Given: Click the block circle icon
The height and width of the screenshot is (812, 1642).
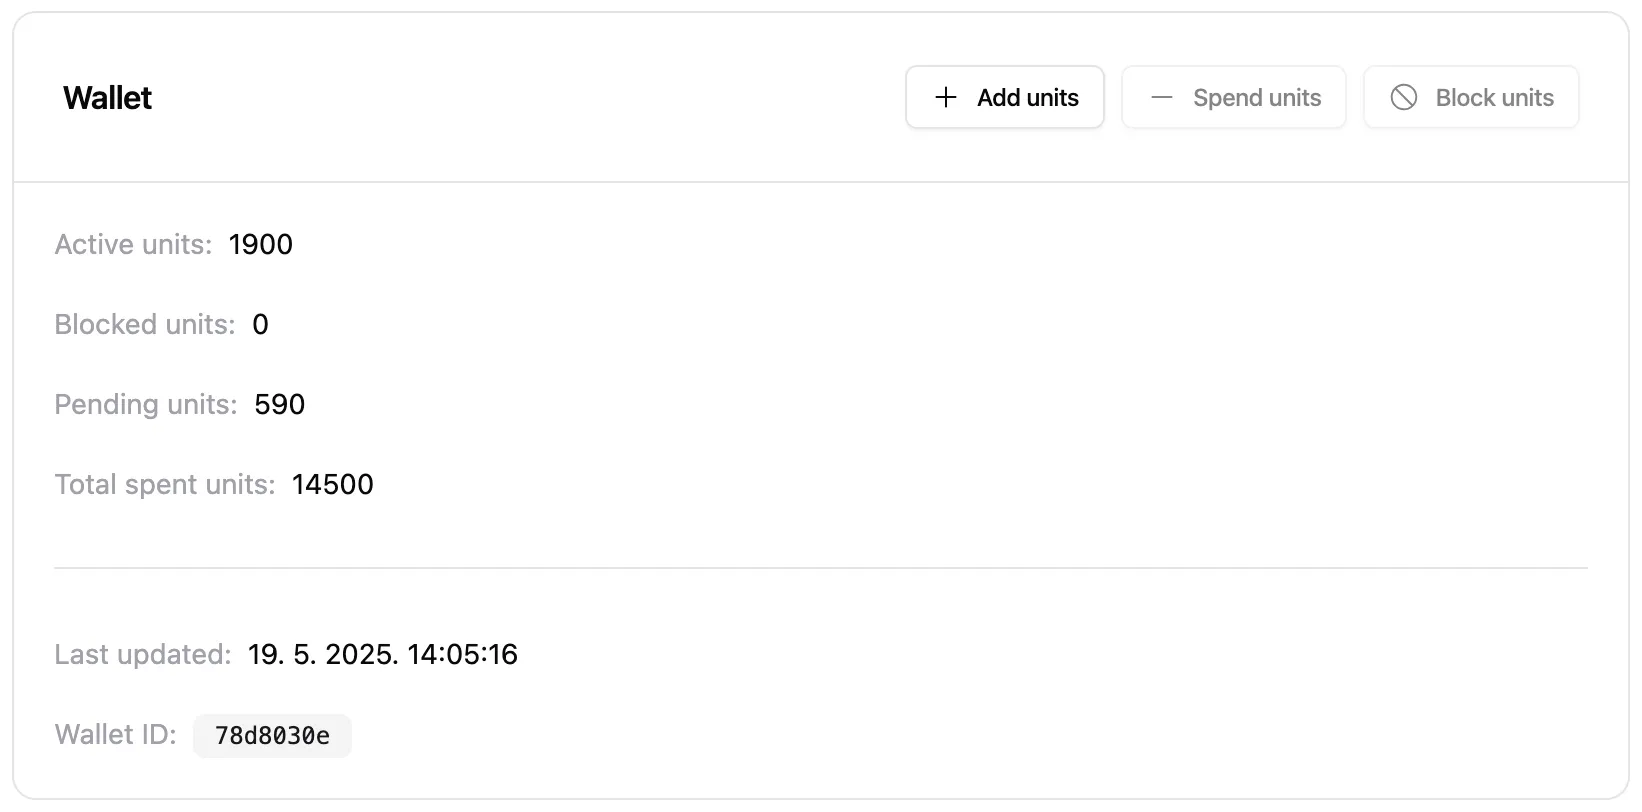Looking at the screenshot, I should [x=1404, y=97].
